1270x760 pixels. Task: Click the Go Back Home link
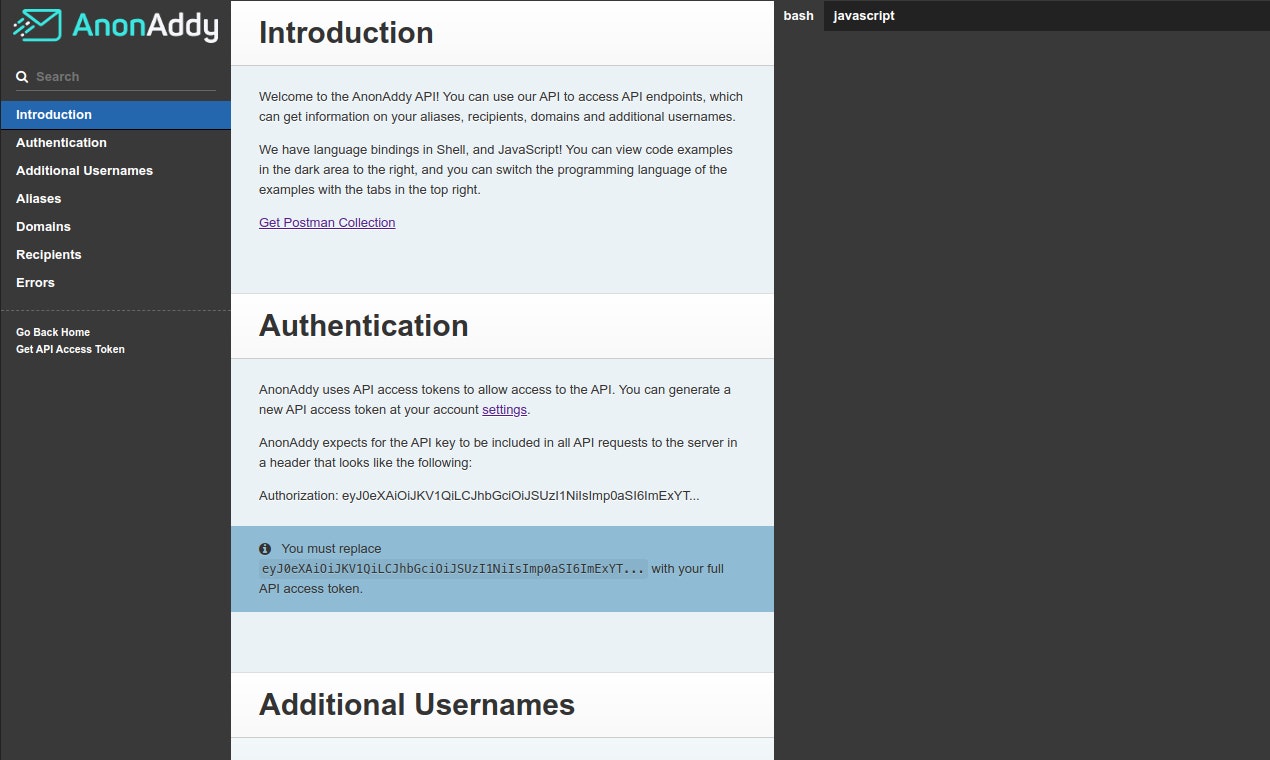pos(53,332)
